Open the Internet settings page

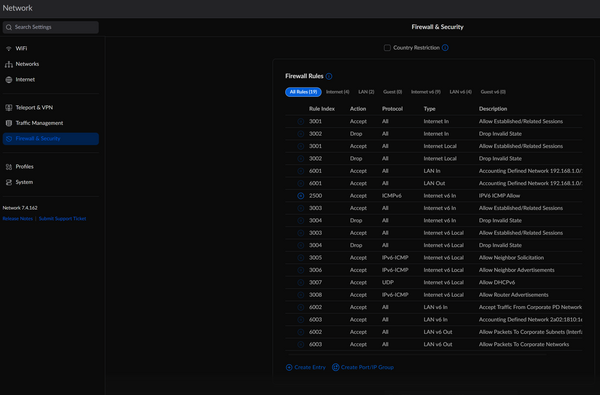[x=25, y=80]
